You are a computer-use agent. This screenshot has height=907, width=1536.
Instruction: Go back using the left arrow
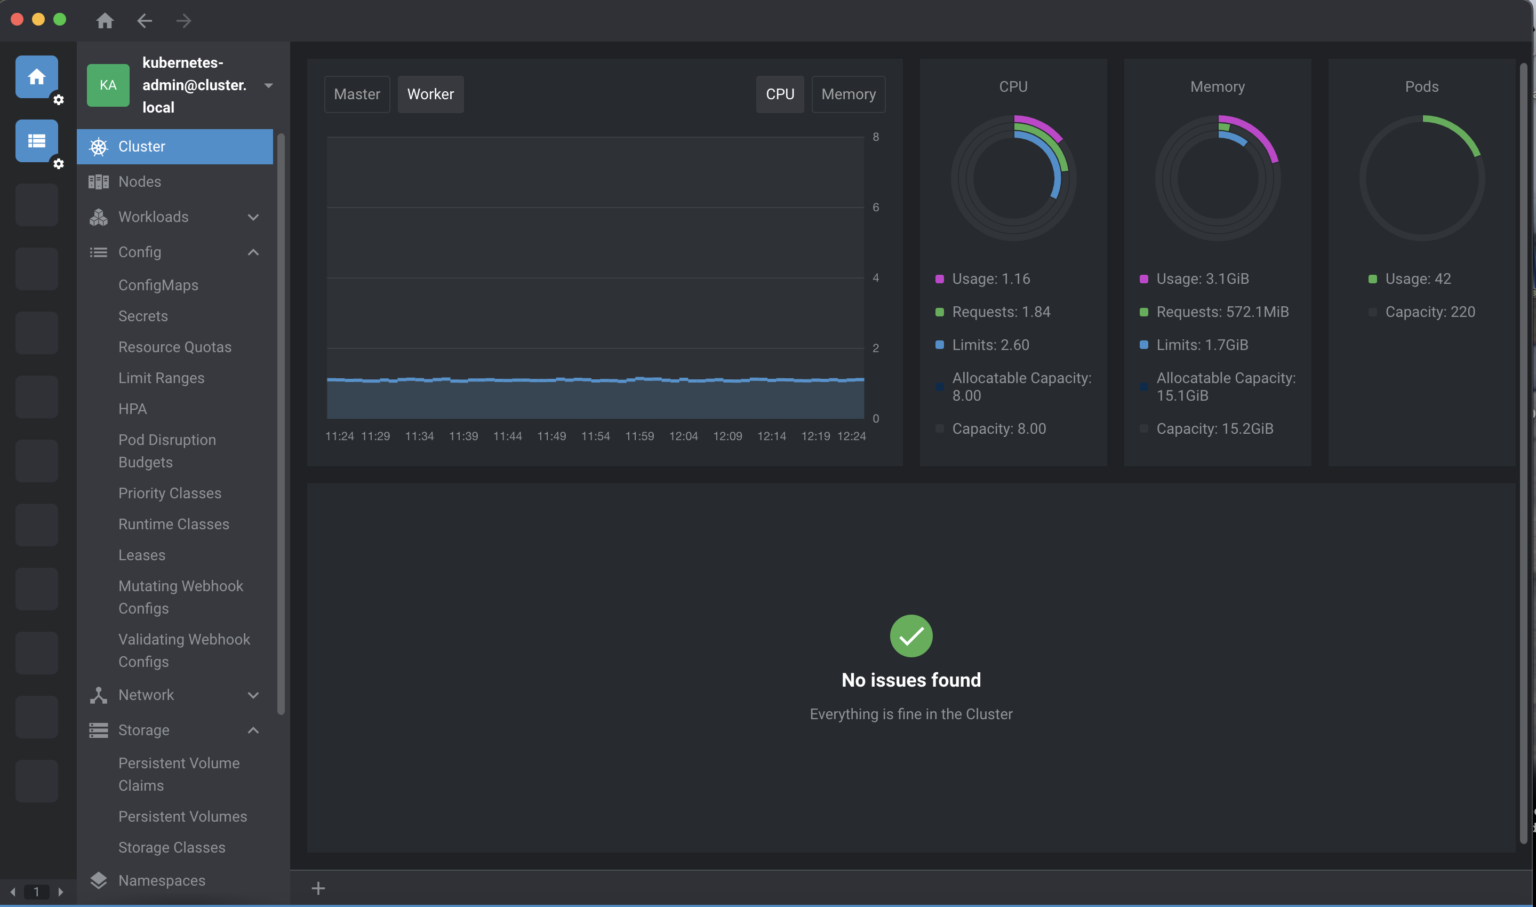coord(145,20)
